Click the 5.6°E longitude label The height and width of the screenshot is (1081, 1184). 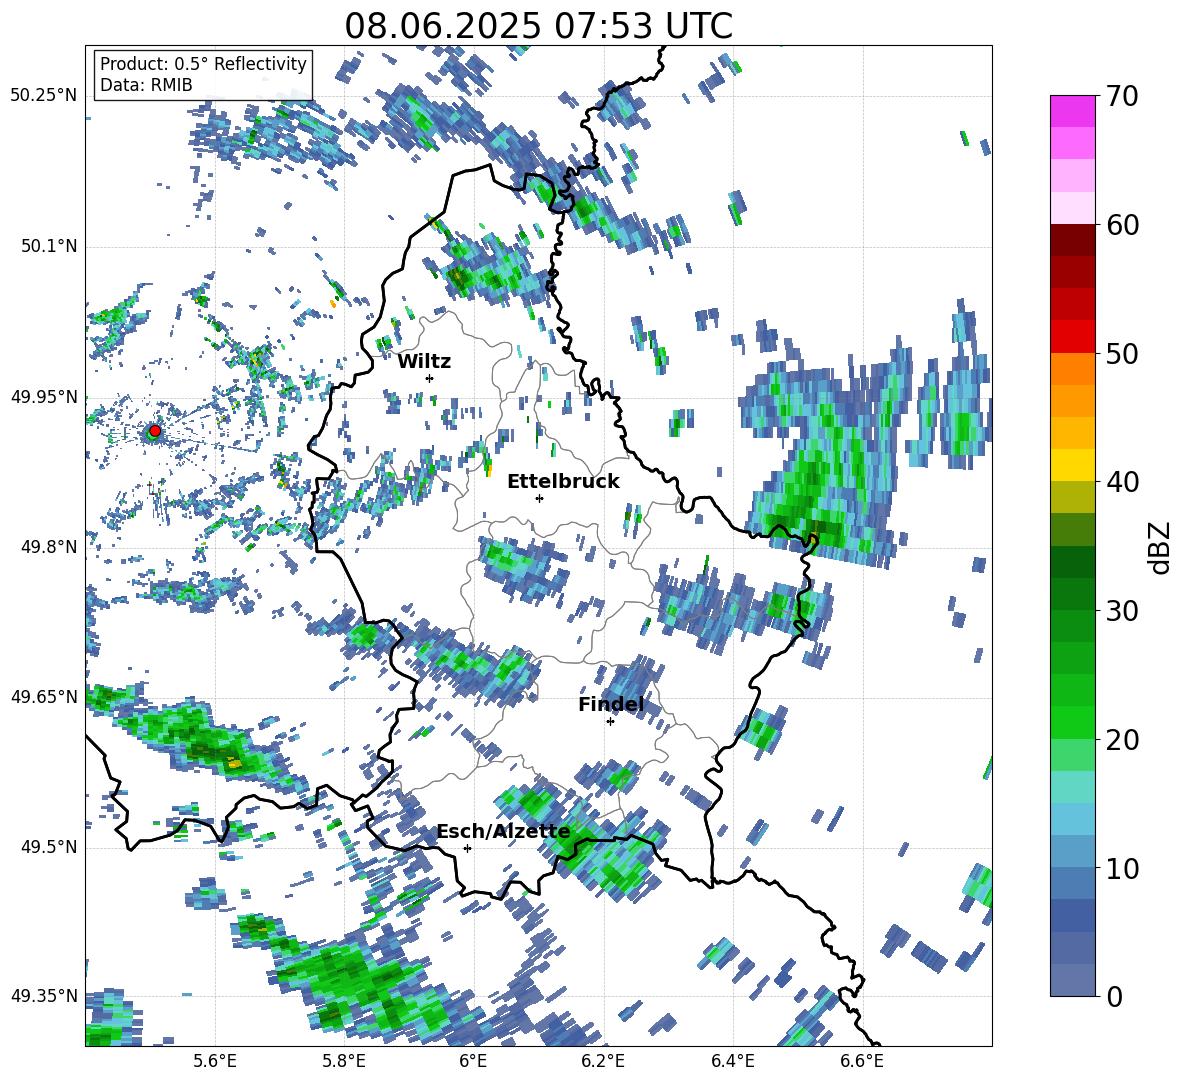click(215, 1061)
